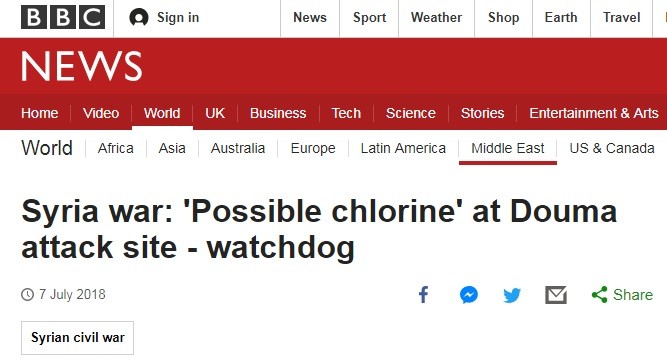Open the Sport section
Viewport: 667px width, 362px height.
pos(369,17)
